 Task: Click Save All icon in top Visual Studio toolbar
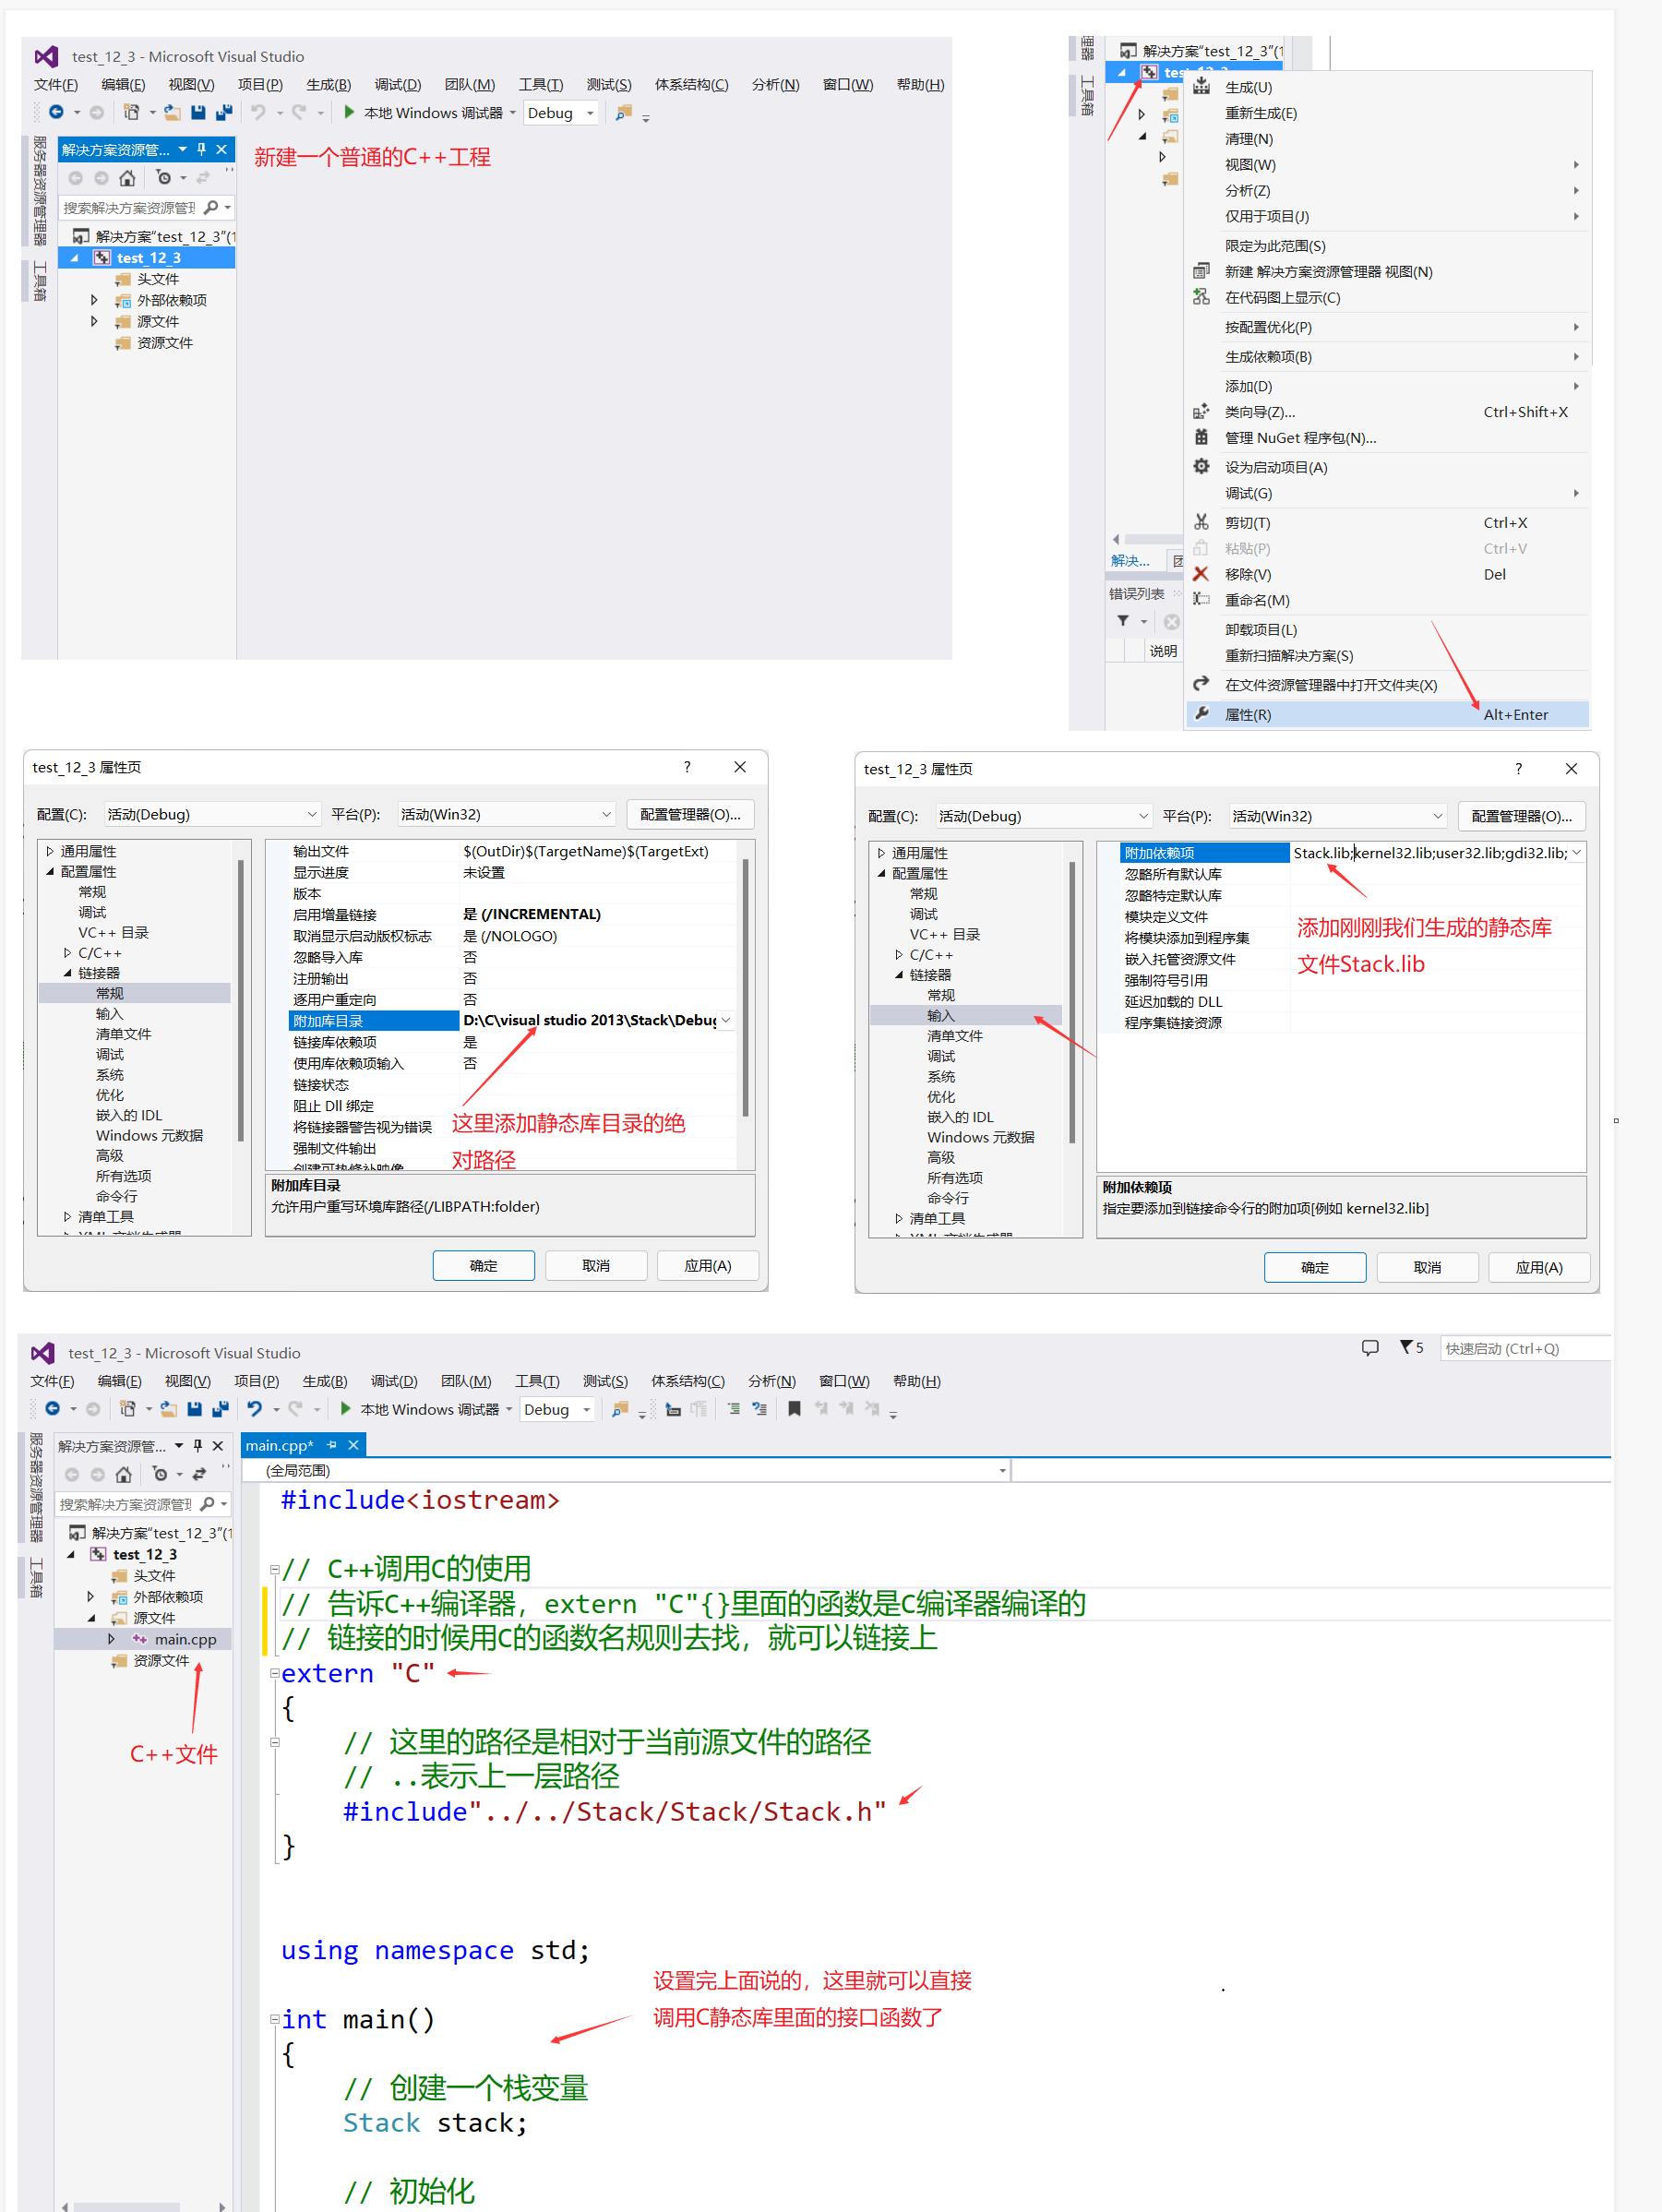coord(224,113)
